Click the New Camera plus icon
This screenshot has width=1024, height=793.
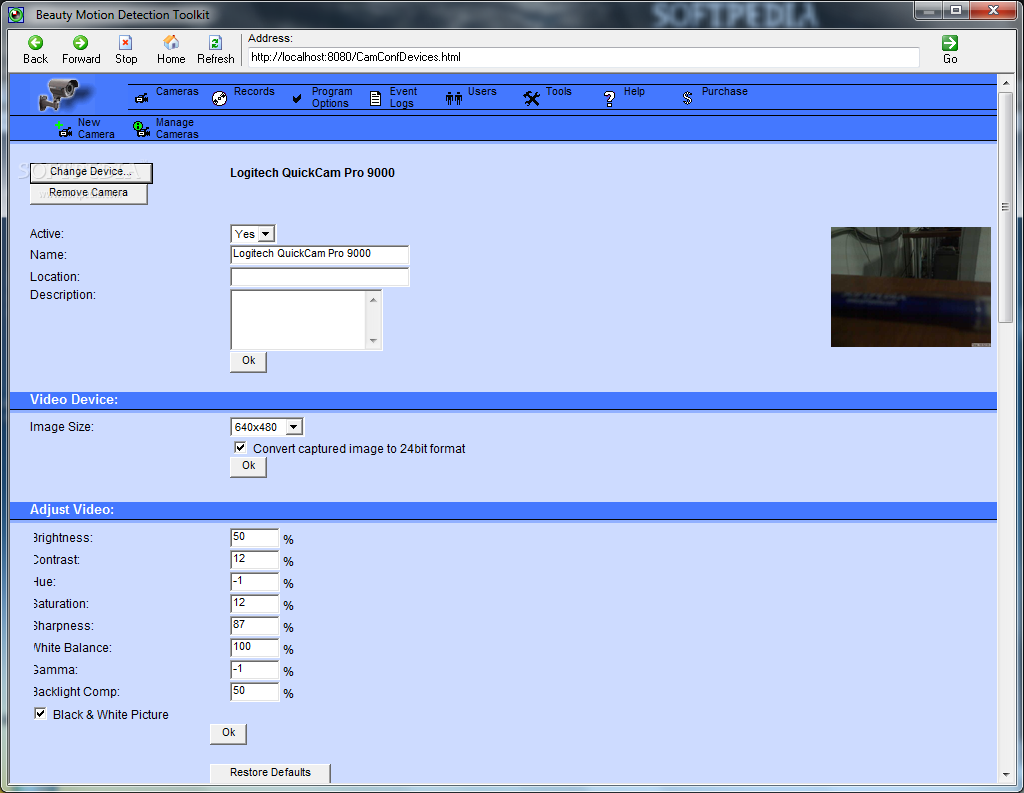click(x=63, y=129)
